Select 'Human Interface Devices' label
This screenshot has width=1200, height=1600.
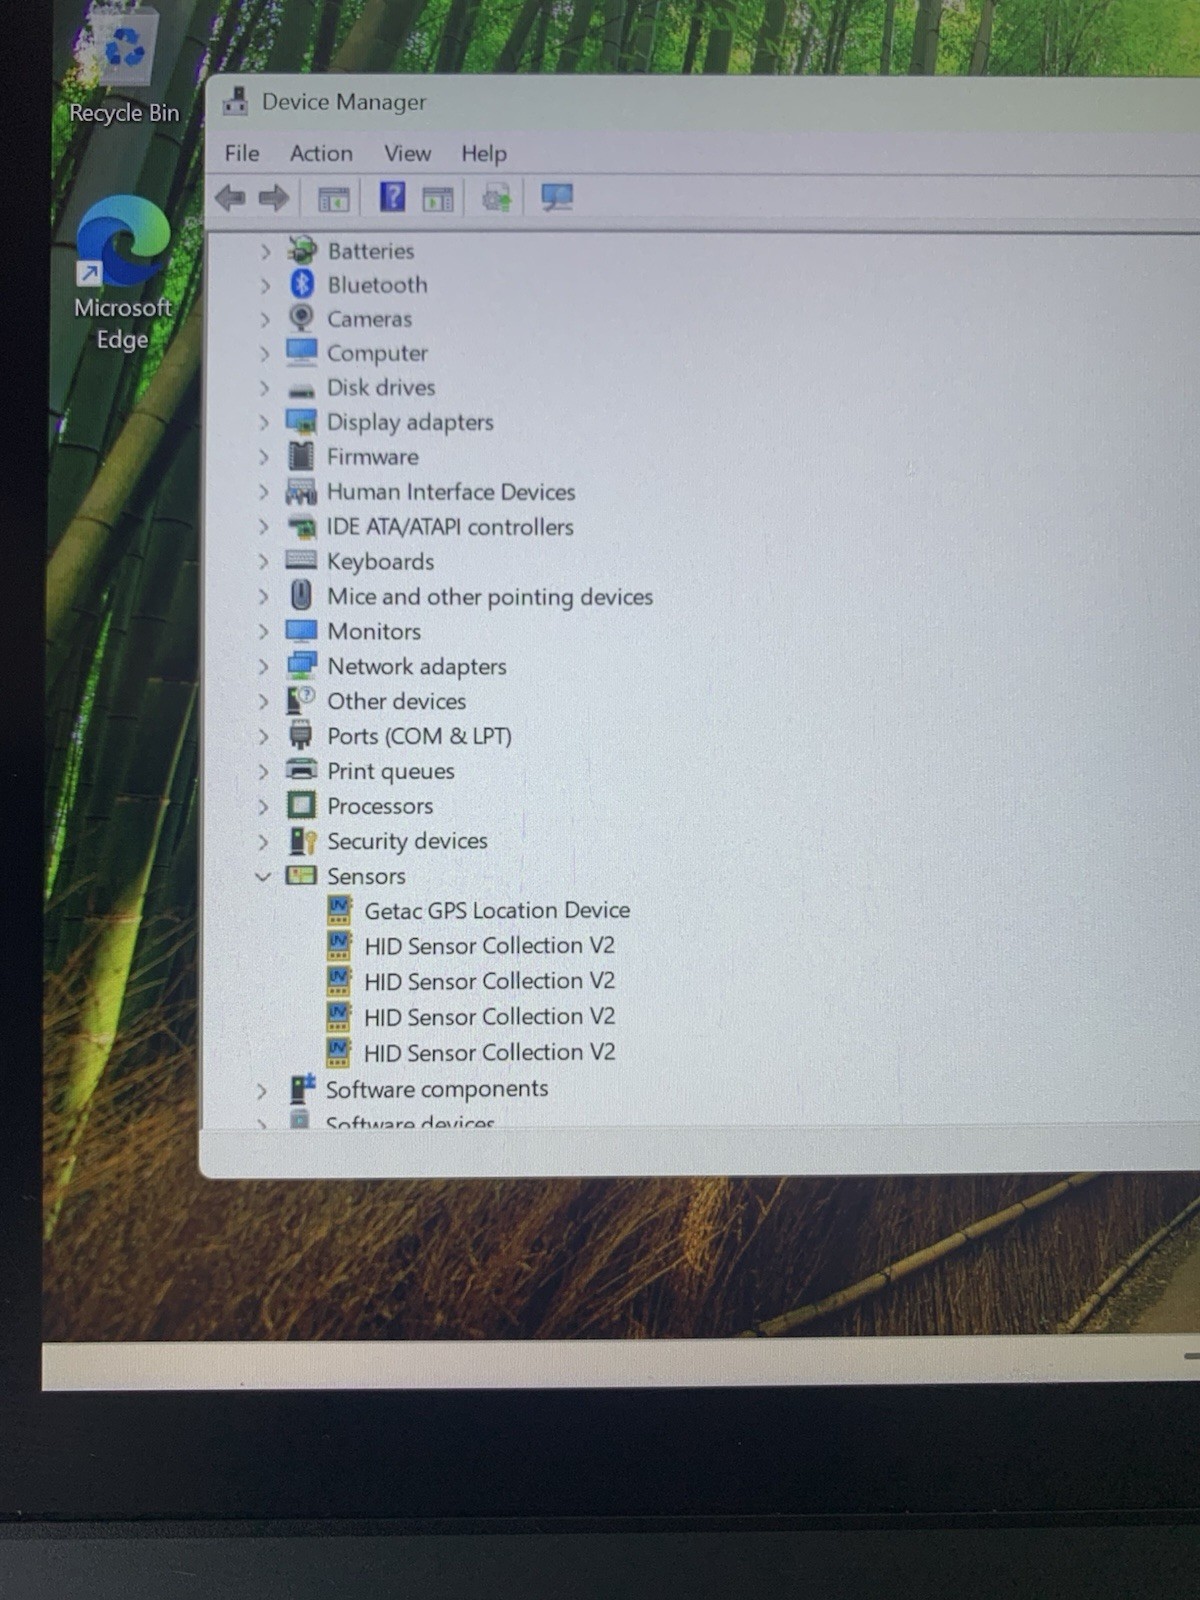[451, 491]
